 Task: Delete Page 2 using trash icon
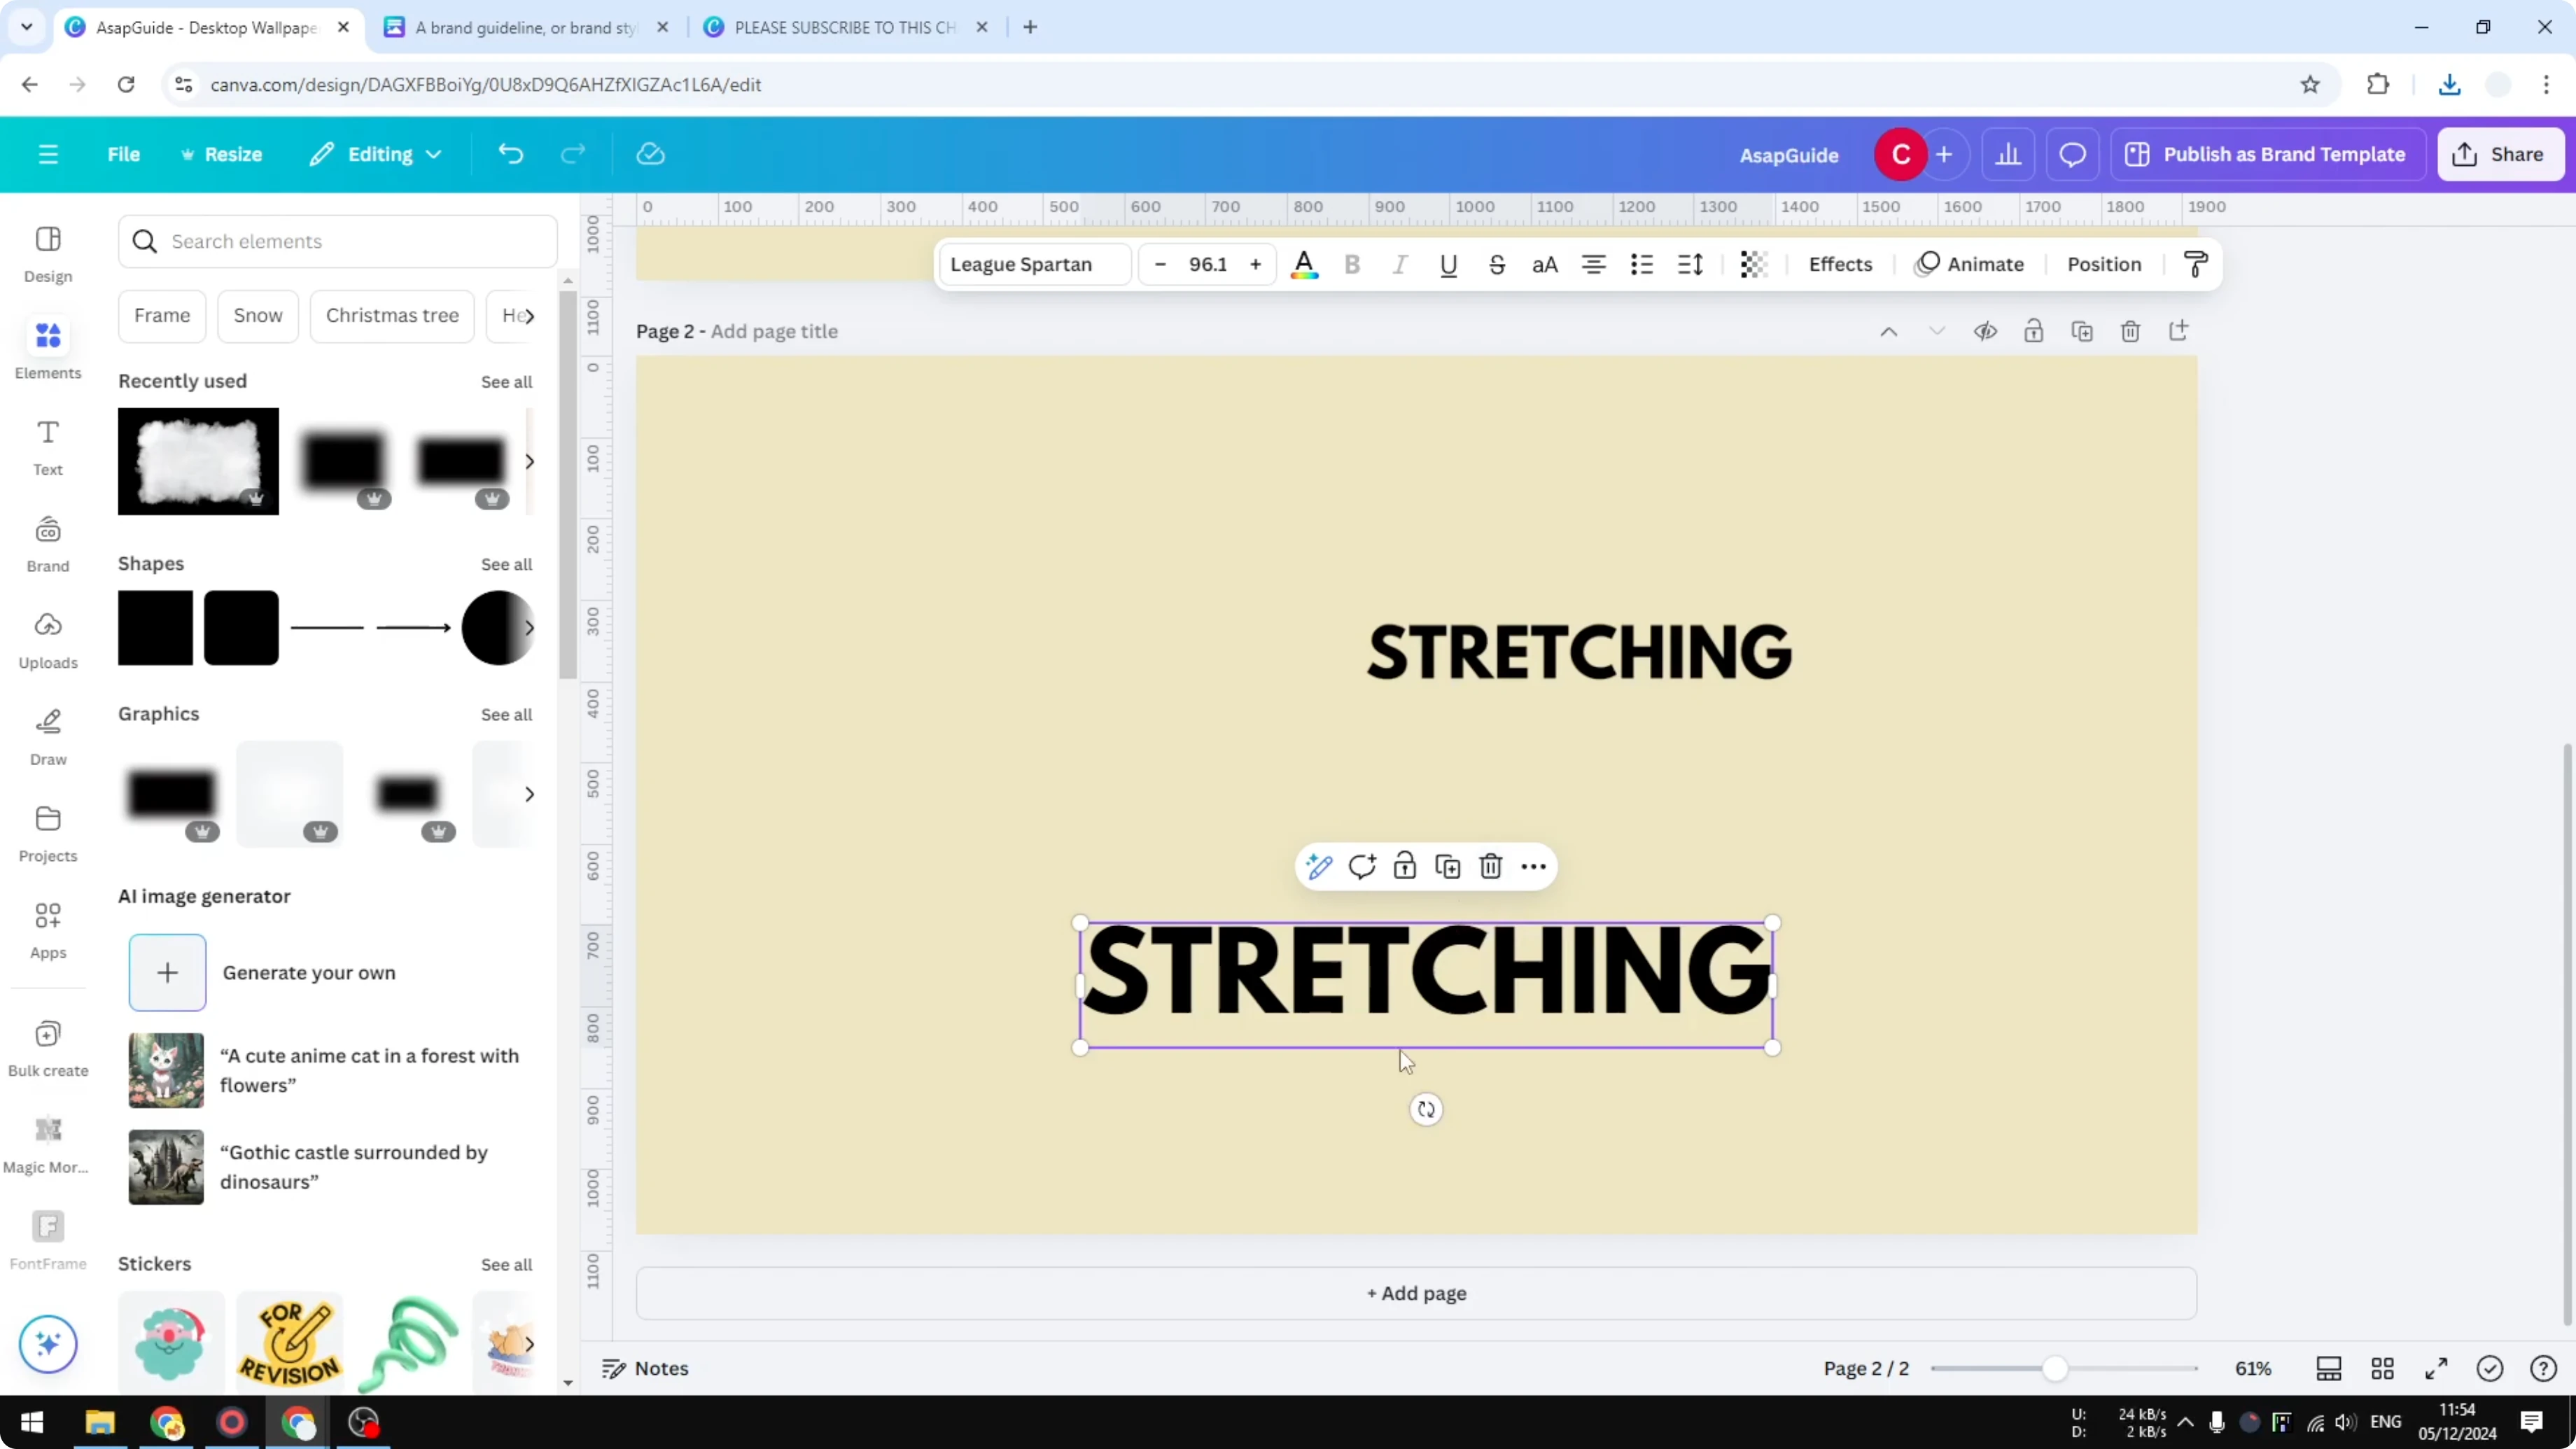2130,331
